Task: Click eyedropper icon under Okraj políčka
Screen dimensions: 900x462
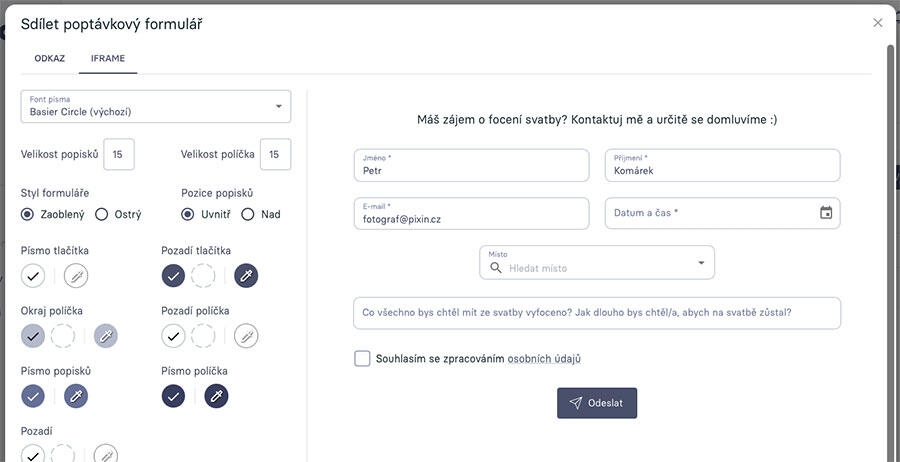Action: click(x=105, y=336)
